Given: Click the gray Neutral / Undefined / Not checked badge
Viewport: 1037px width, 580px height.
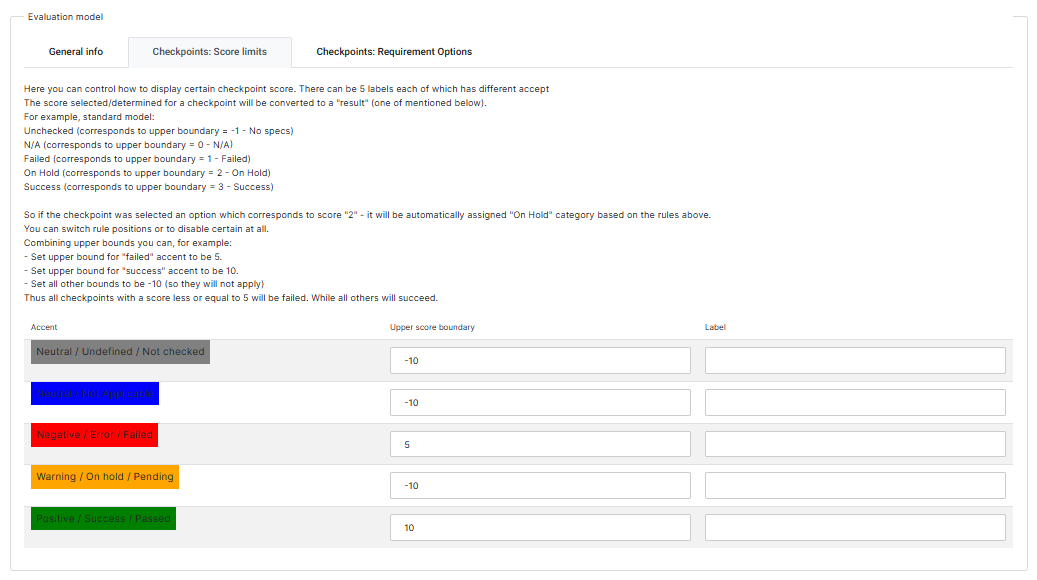Looking at the screenshot, I should 120,352.
